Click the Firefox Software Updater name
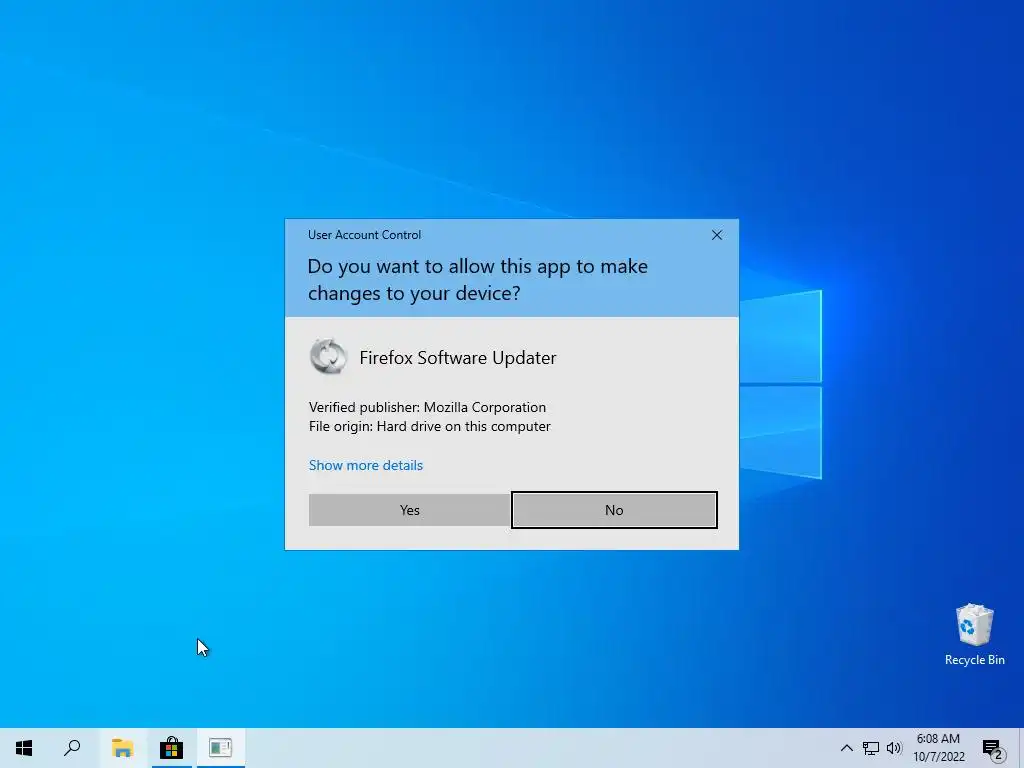 (458, 358)
